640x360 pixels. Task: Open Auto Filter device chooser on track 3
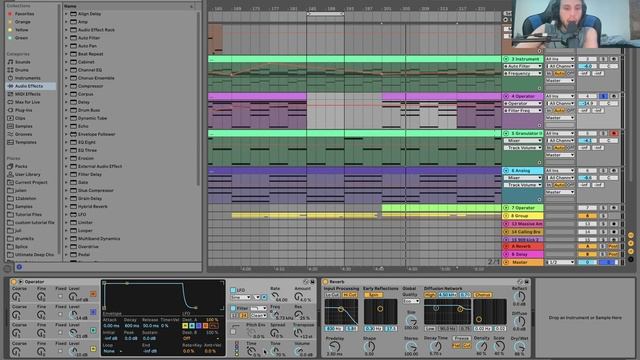(x=523, y=66)
